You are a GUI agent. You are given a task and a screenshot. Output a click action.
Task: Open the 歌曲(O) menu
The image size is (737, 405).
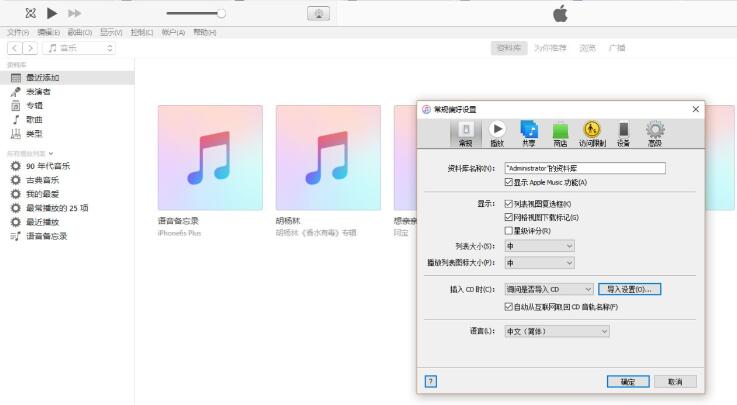point(79,32)
